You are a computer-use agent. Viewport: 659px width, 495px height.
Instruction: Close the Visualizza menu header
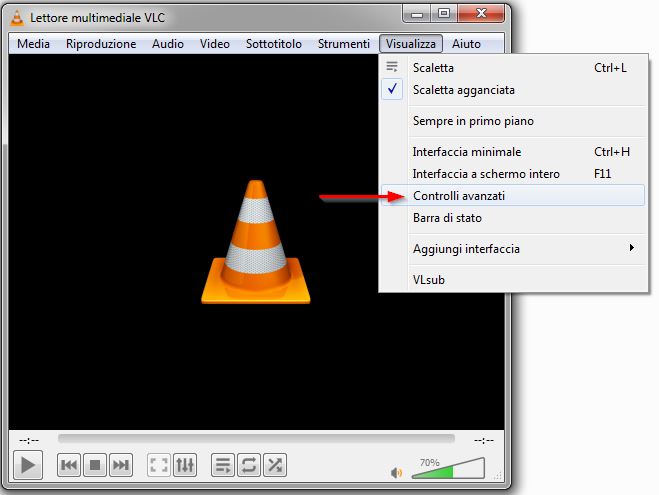pyautogui.click(x=411, y=44)
